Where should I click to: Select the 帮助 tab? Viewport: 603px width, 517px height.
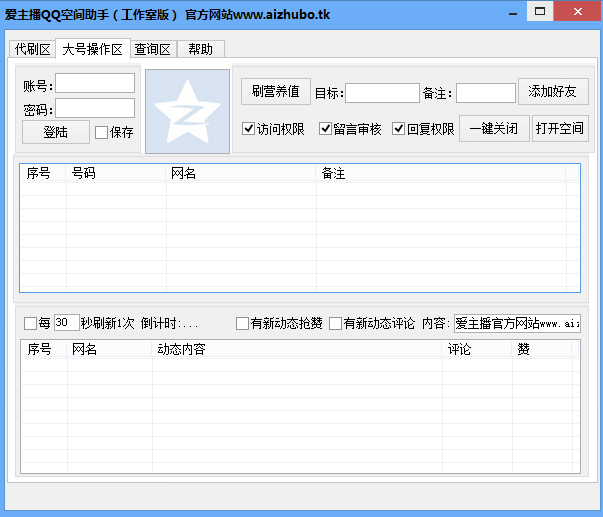click(201, 49)
